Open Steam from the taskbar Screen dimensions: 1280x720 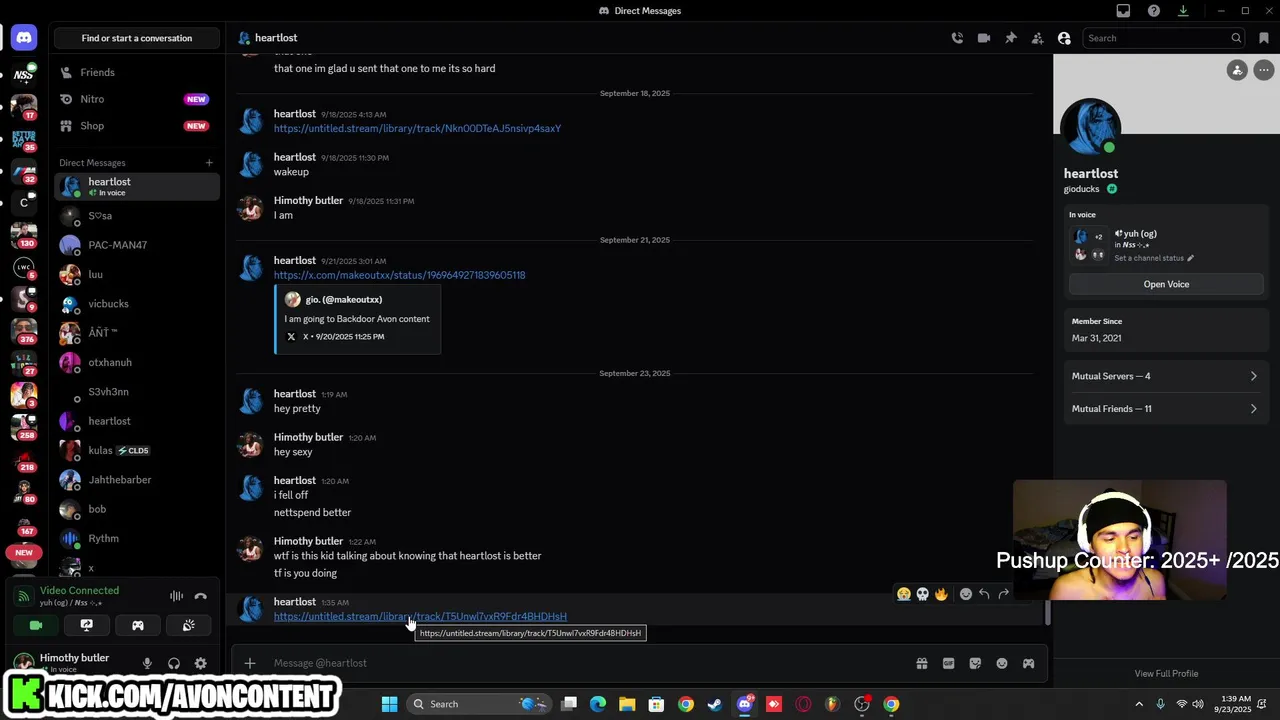[714, 704]
